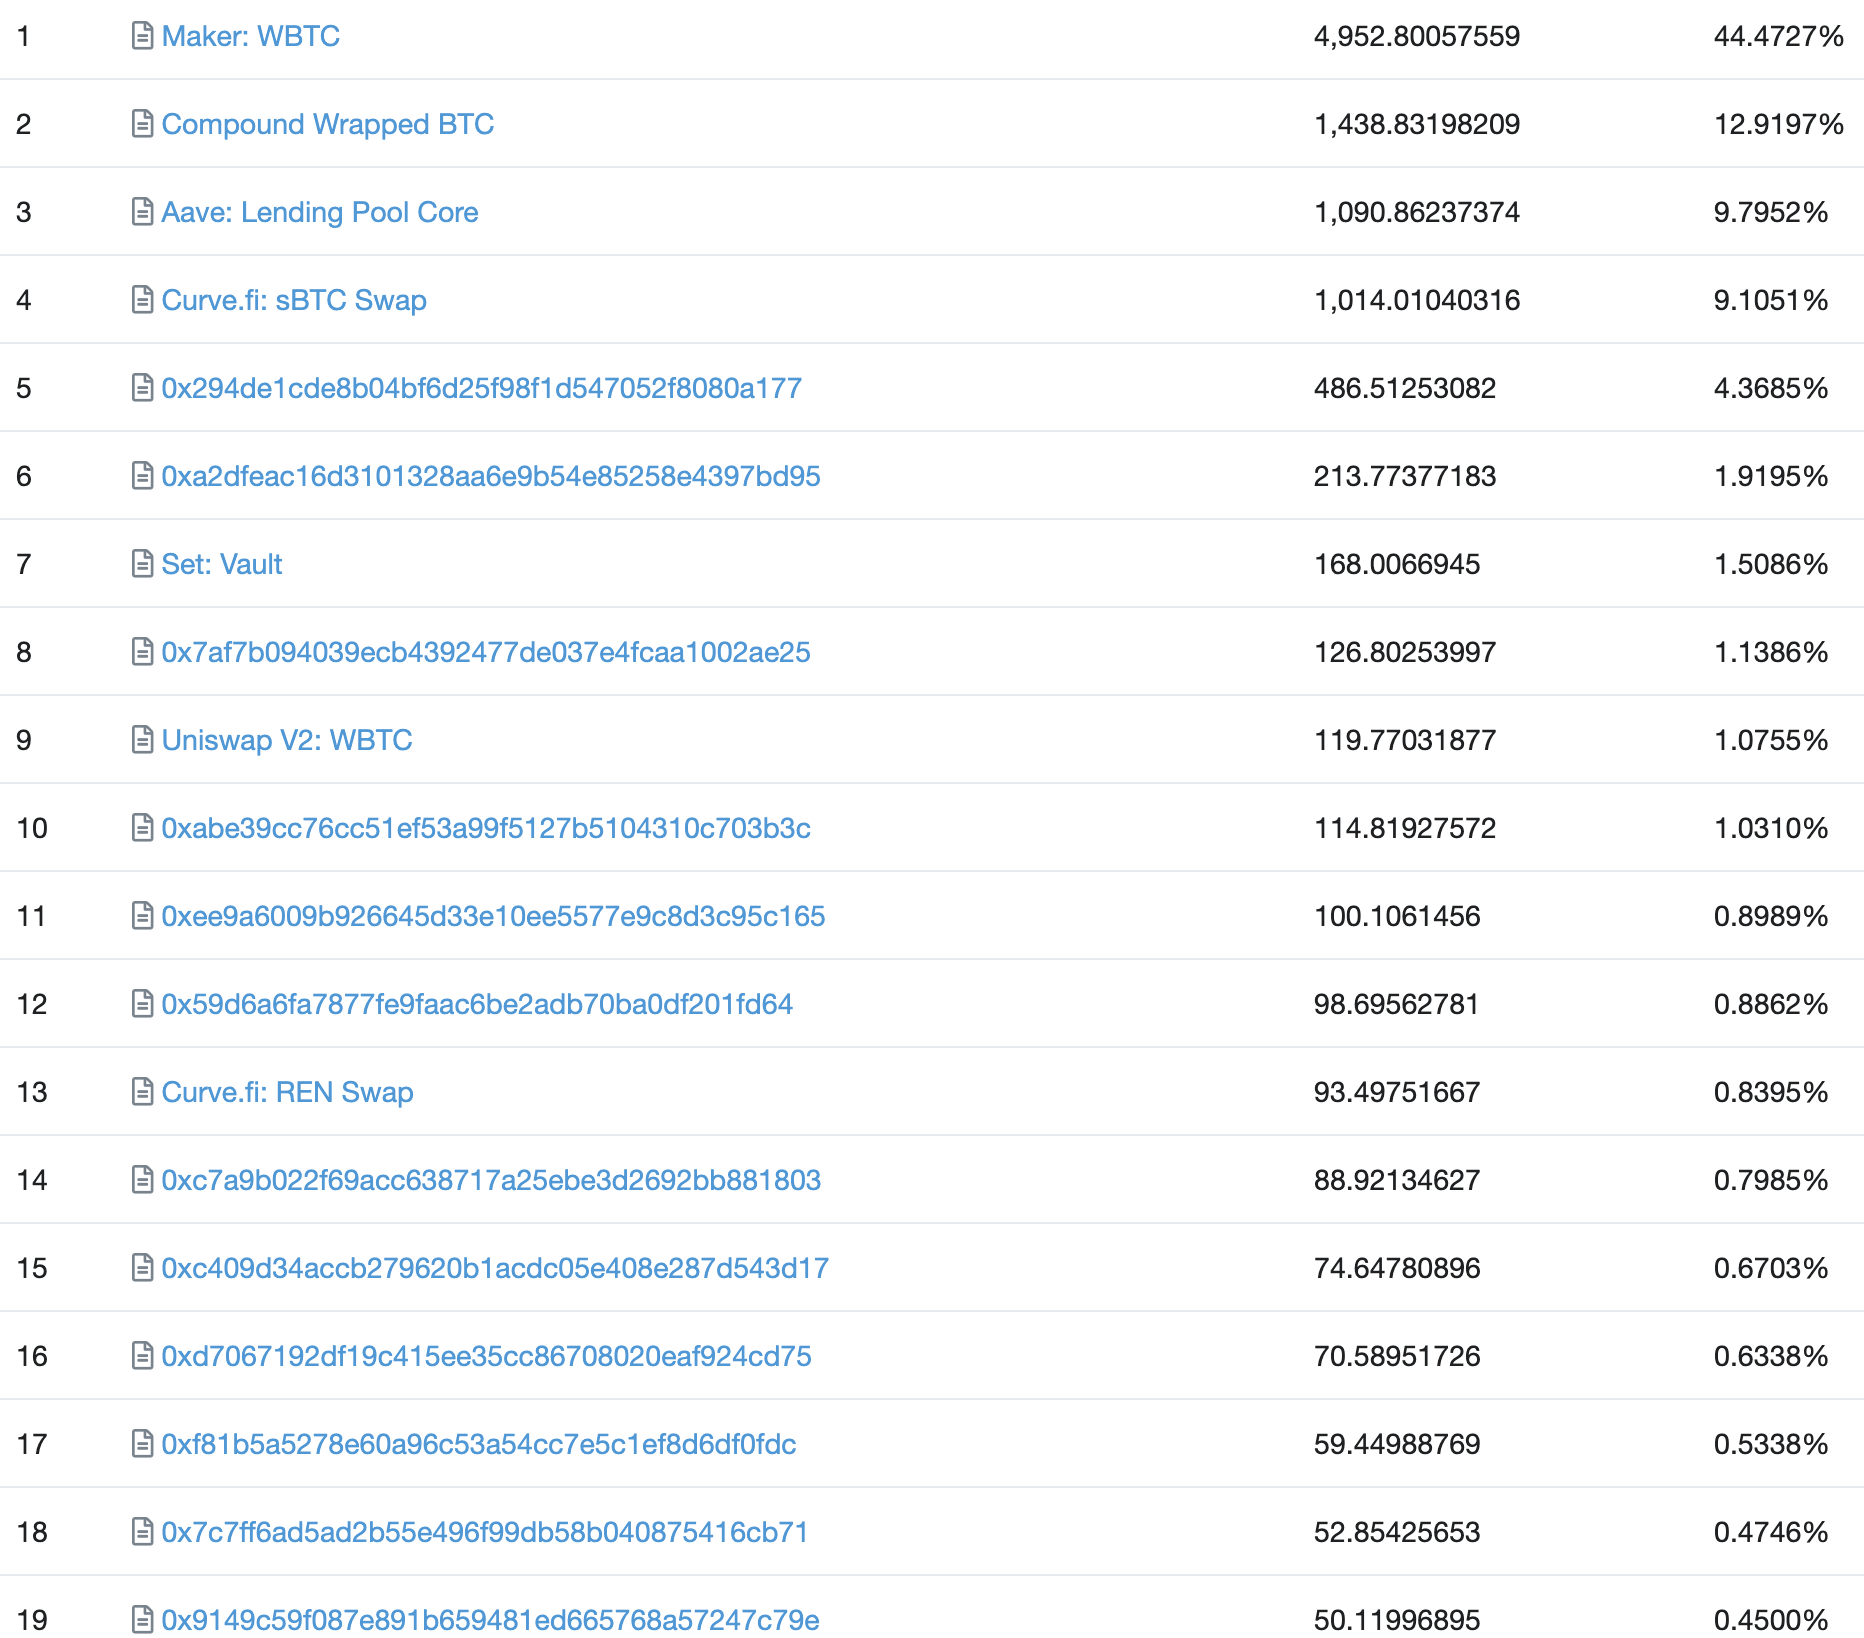Open address 0xa2dfeac16d3101328aa6e9b54e85258e4397bd95
This screenshot has height=1638, width=1864.
pos(491,476)
